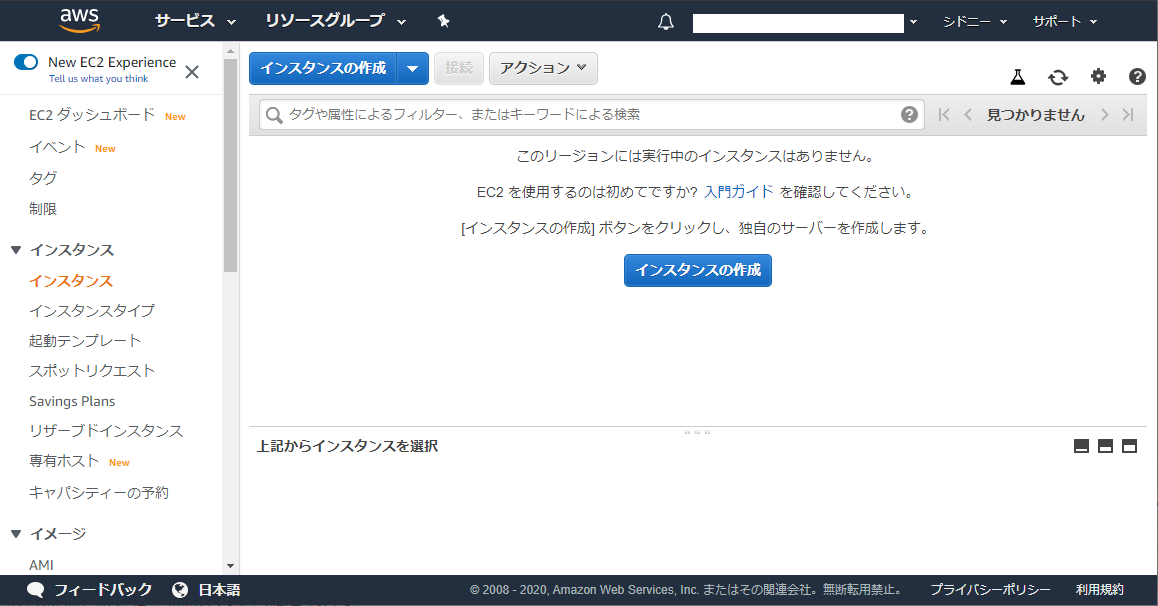Viewport: 1158px width, 606px height.
Task: Click the toolbar インスタンスの作成 button
Action: (323, 69)
